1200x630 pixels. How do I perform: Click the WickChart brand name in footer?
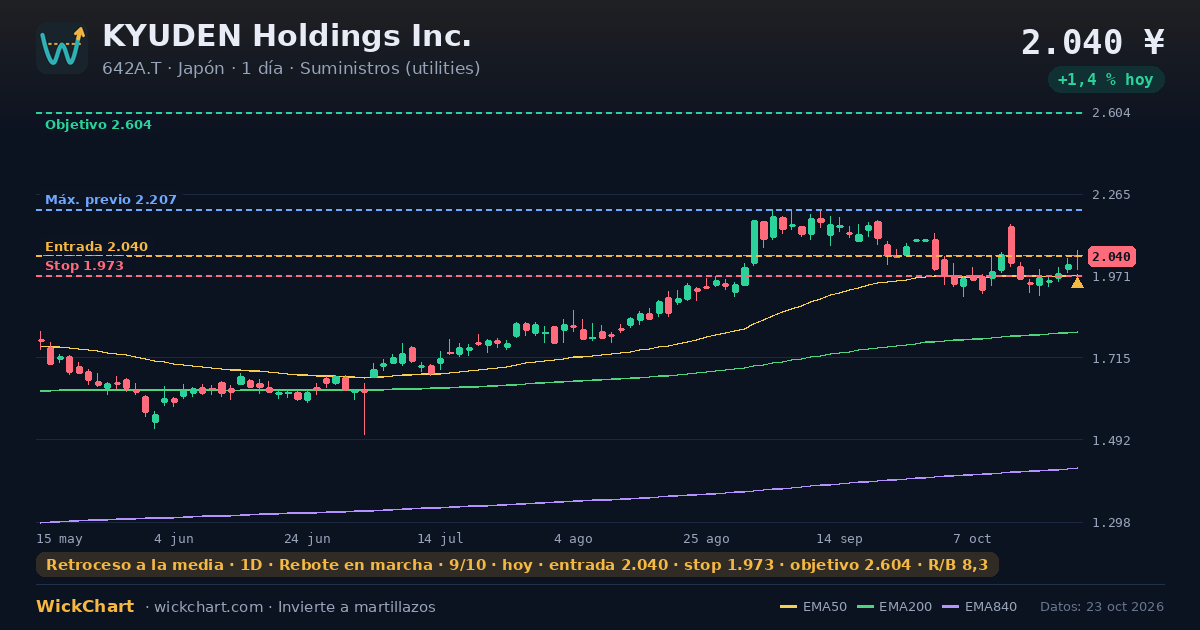tap(85, 607)
